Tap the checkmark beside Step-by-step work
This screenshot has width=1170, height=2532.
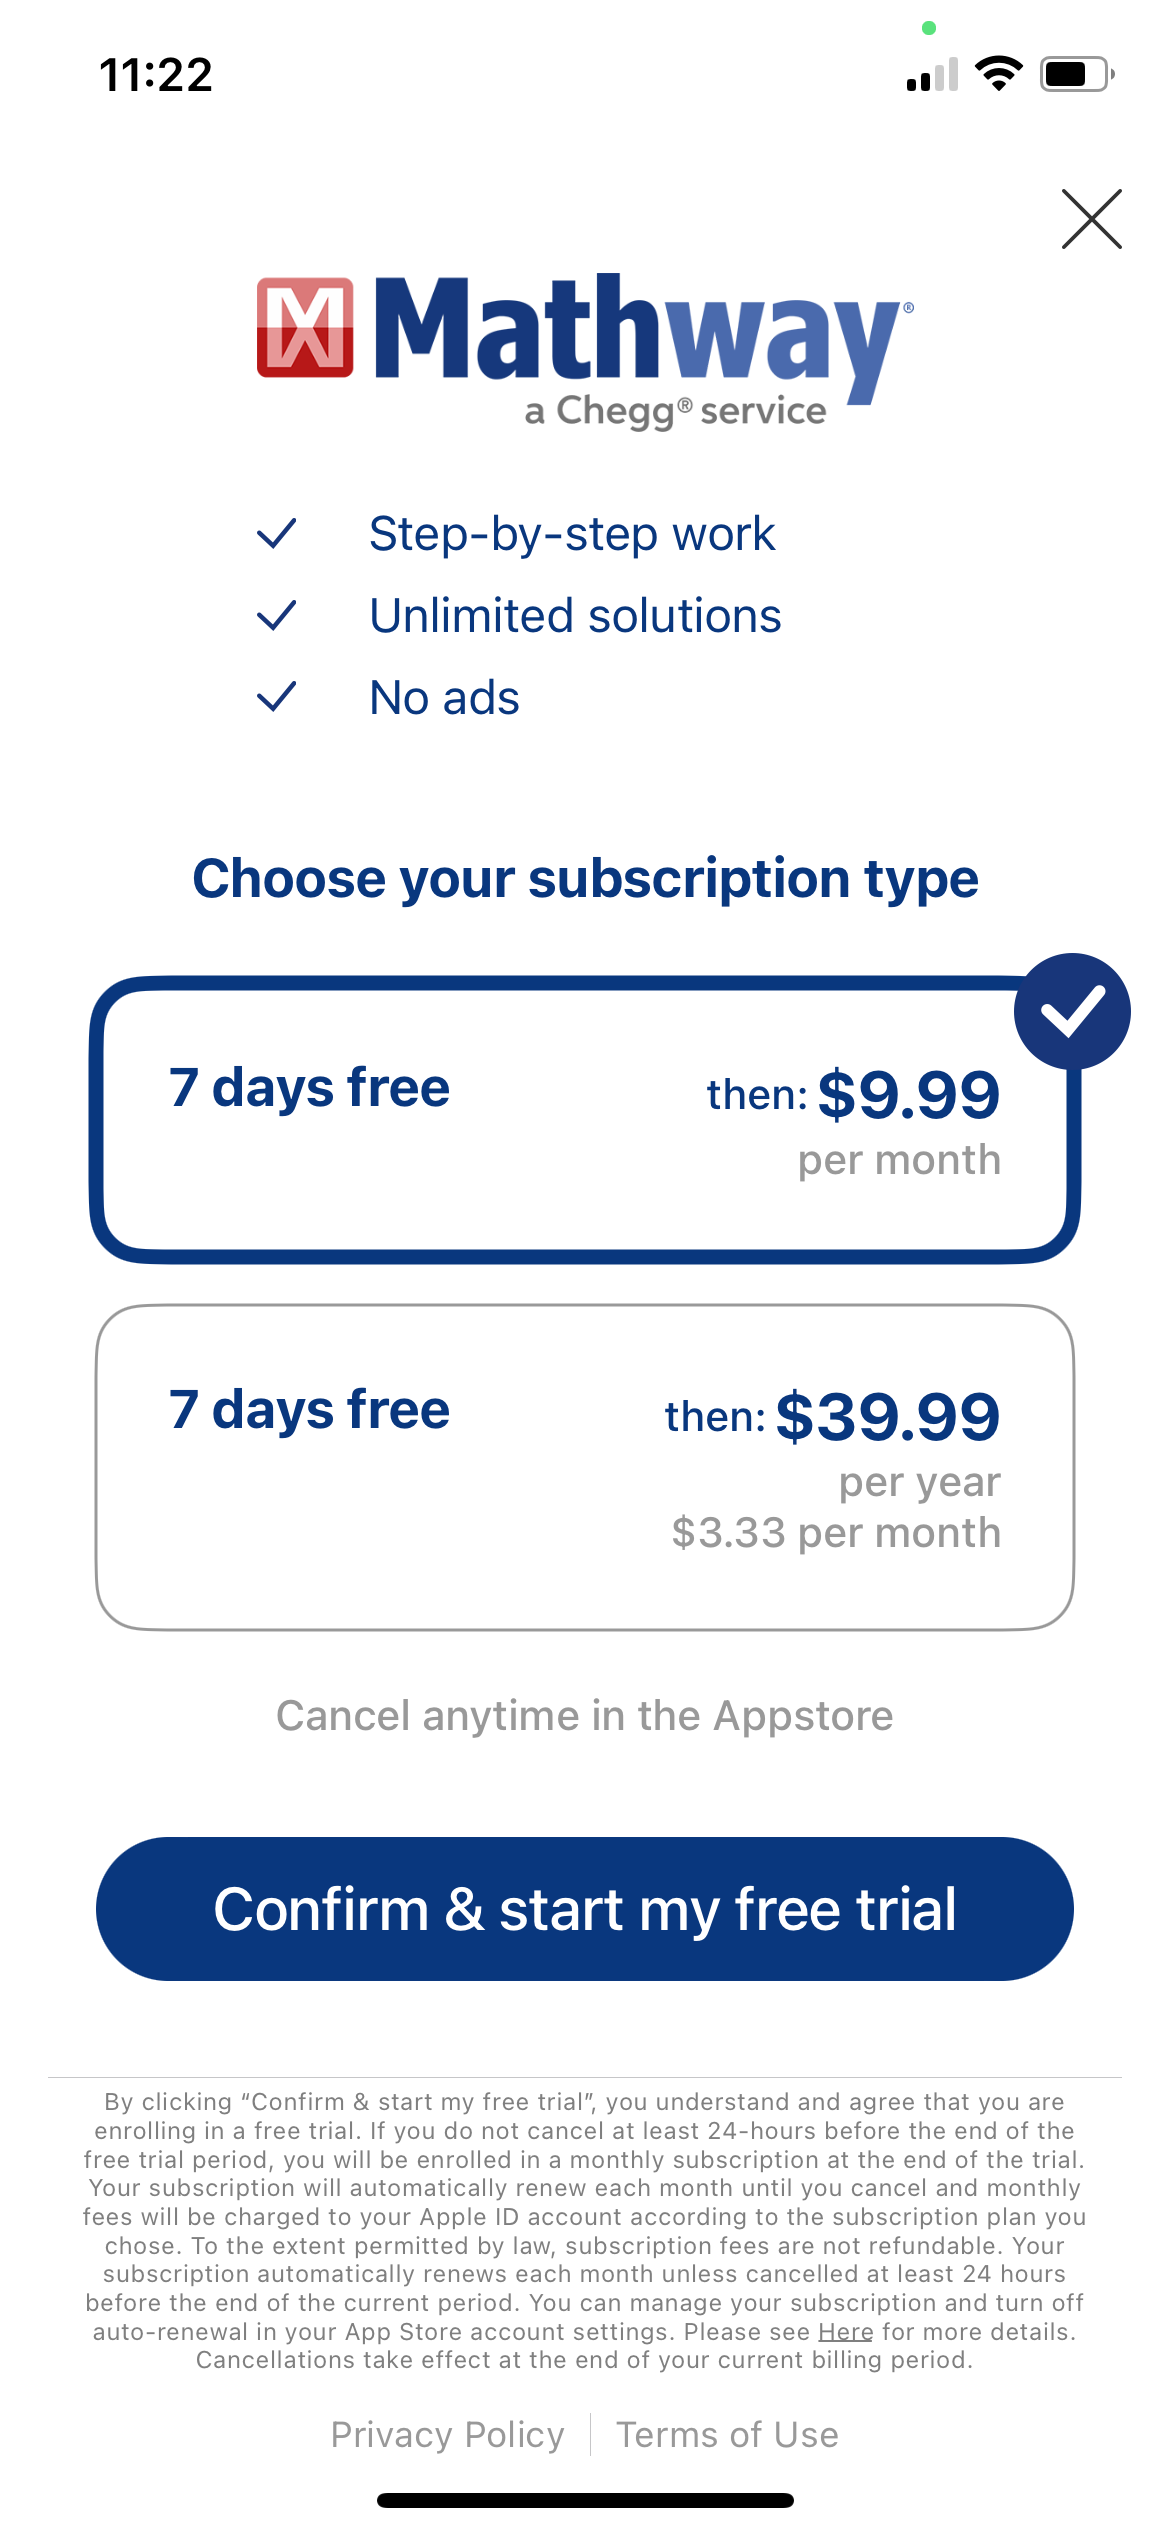[x=276, y=534]
